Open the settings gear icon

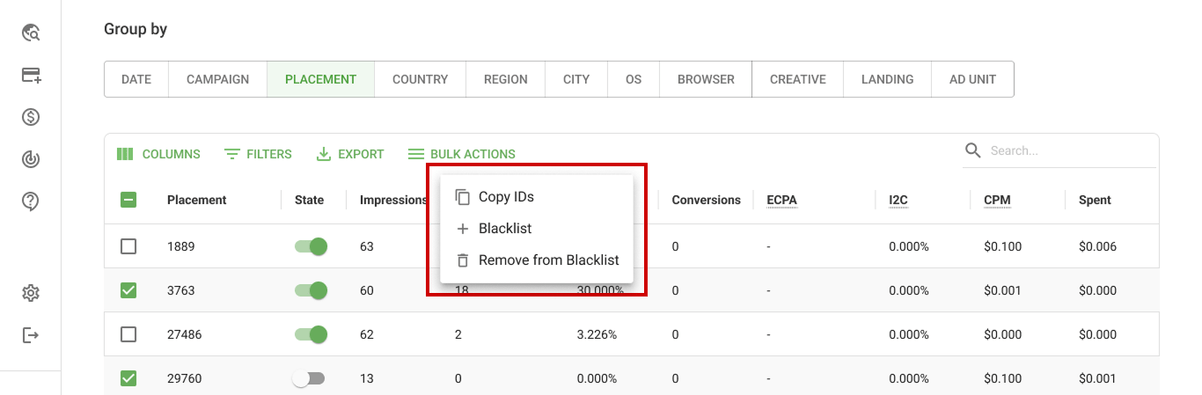[31, 293]
